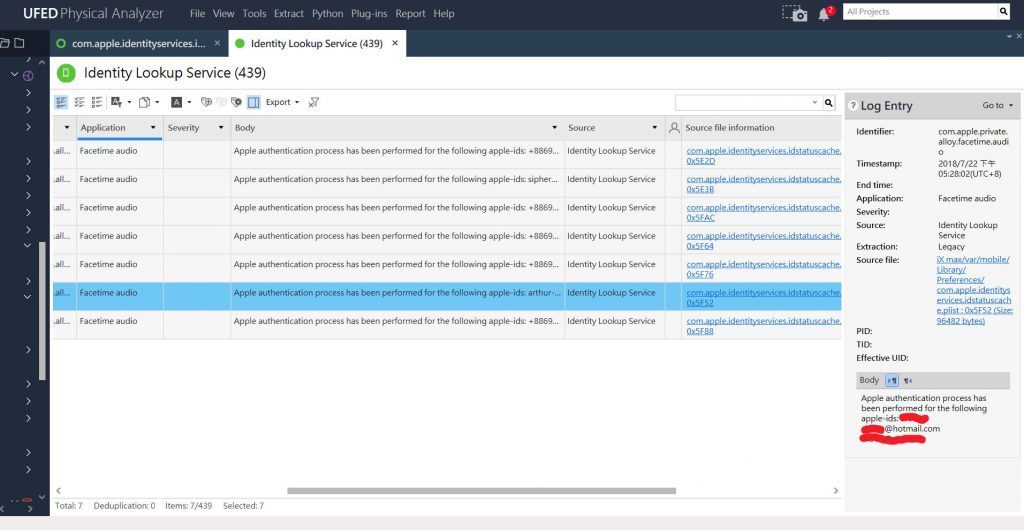
Task: Open source file link ending 0x5F64
Action: coord(763,241)
